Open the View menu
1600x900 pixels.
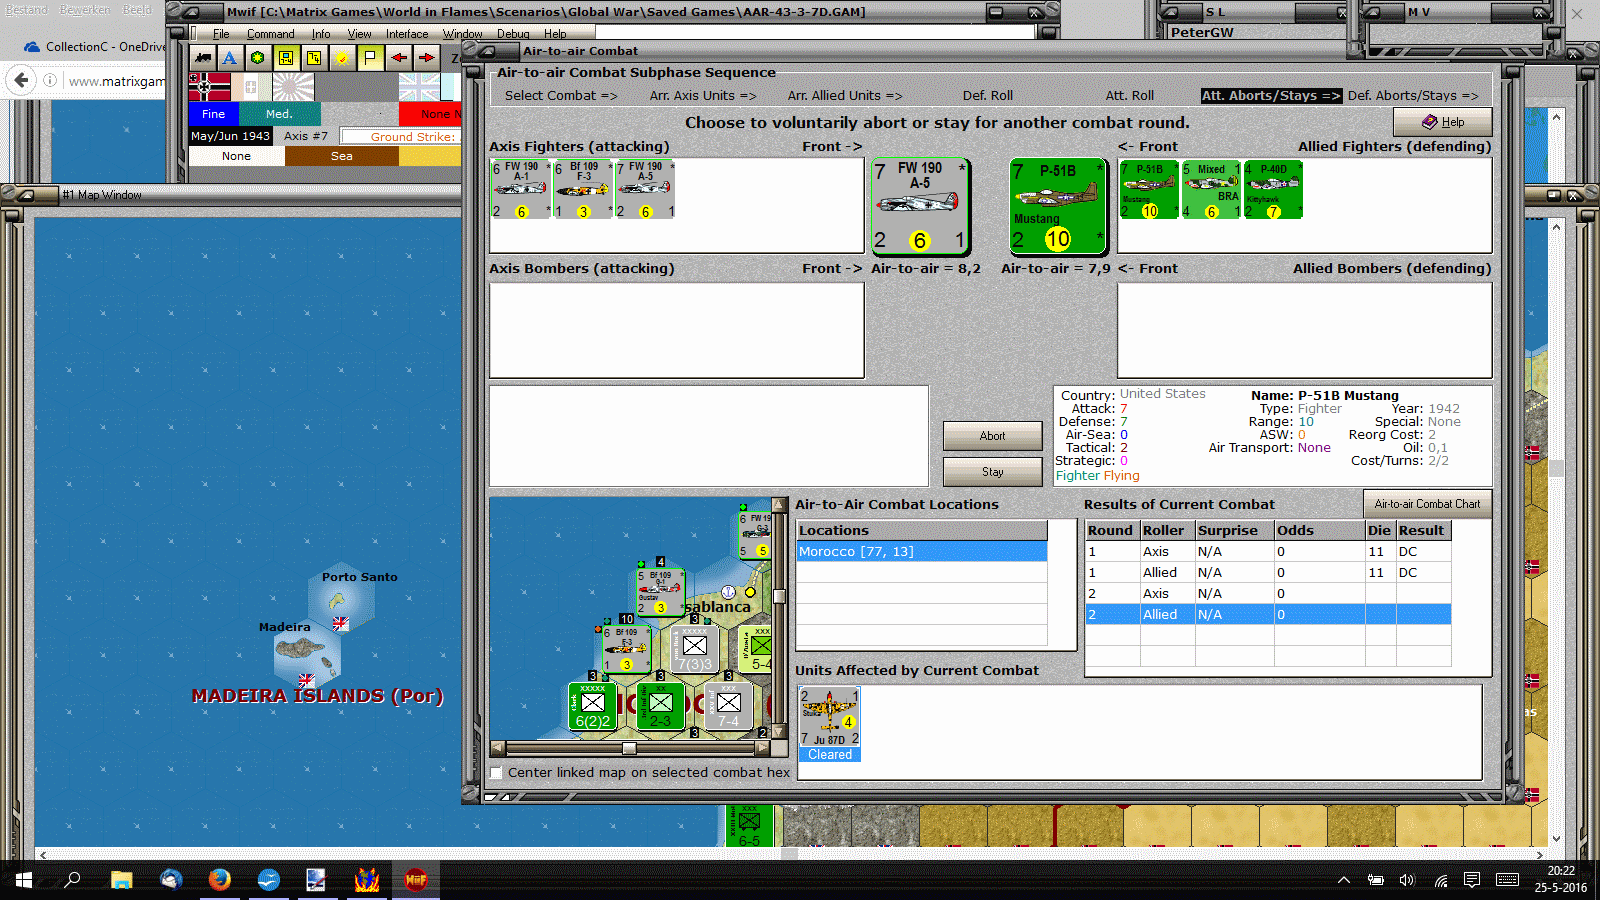point(359,34)
